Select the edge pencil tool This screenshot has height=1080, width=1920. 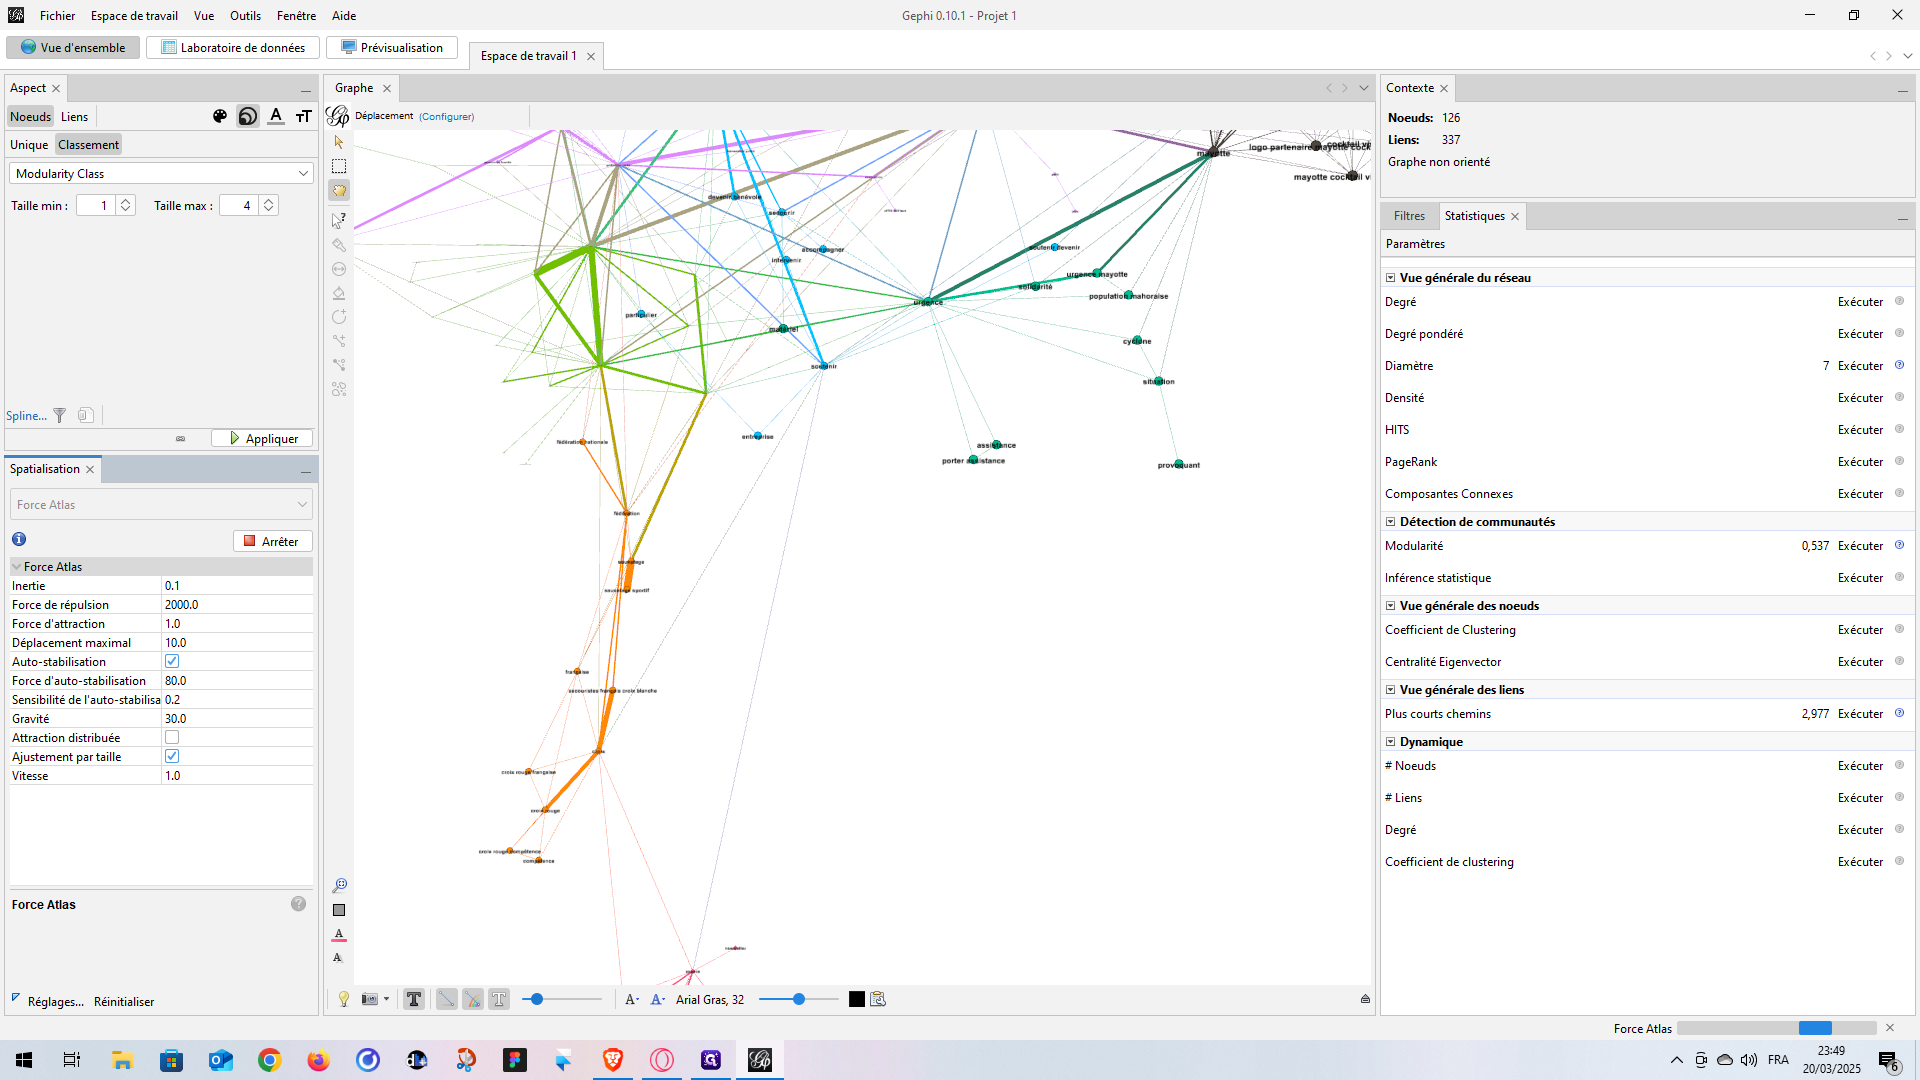pos(339,341)
